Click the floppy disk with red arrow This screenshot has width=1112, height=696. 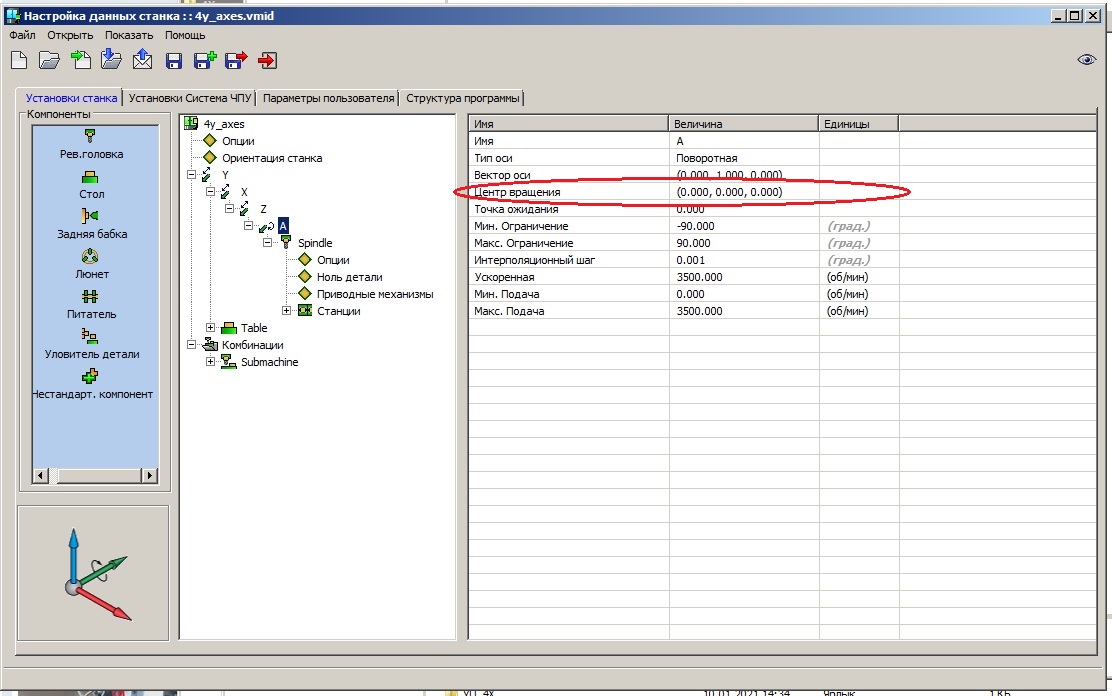[236, 60]
